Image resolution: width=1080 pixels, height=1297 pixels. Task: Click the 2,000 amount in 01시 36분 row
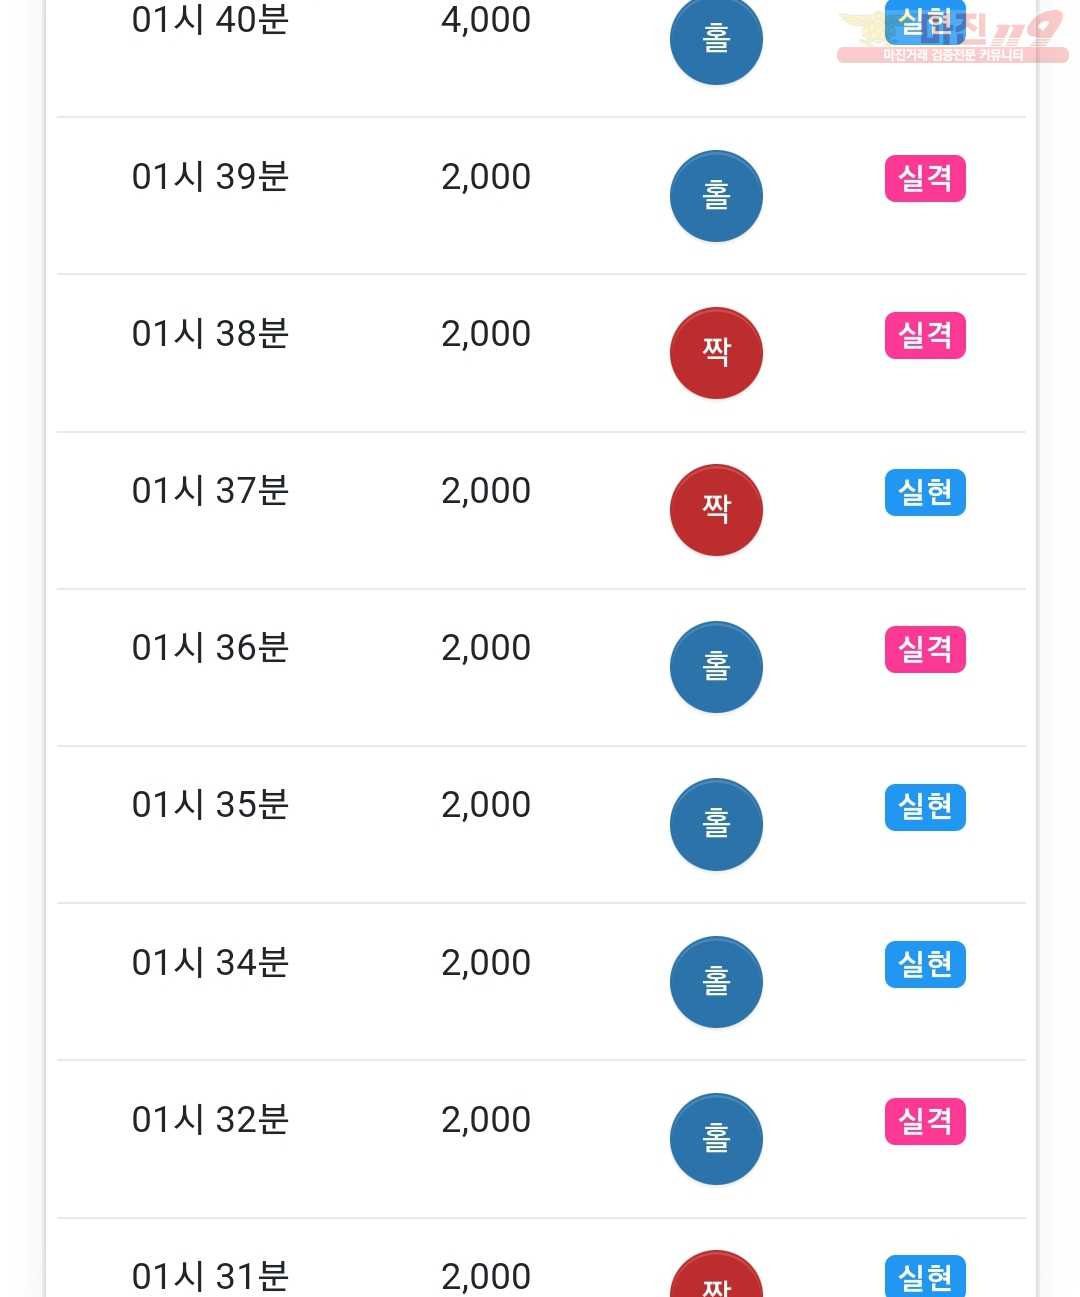point(486,648)
